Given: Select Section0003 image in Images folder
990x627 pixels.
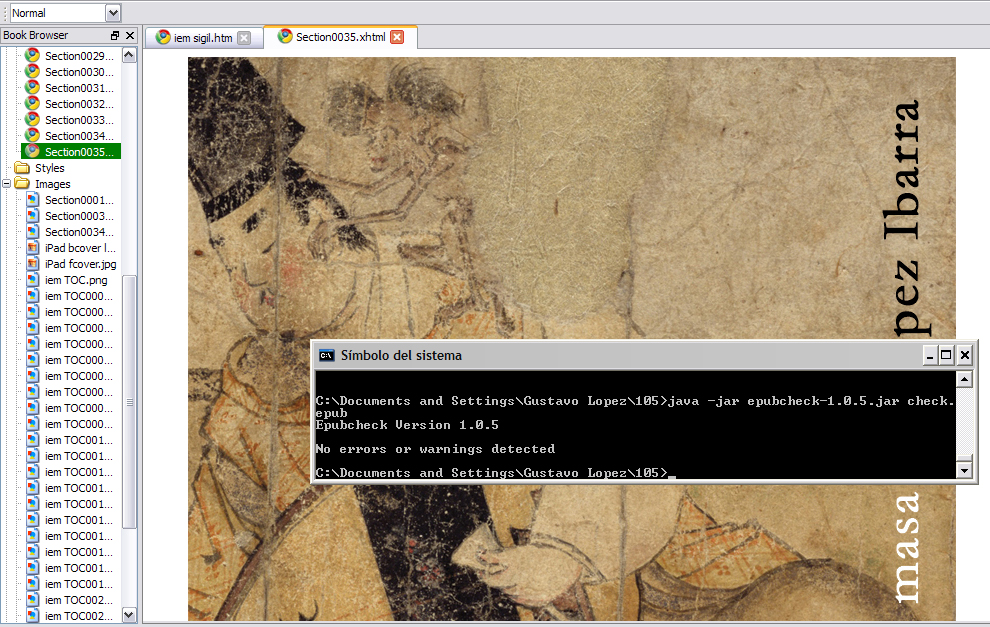Looking at the screenshot, I should pyautogui.click(x=79, y=216).
